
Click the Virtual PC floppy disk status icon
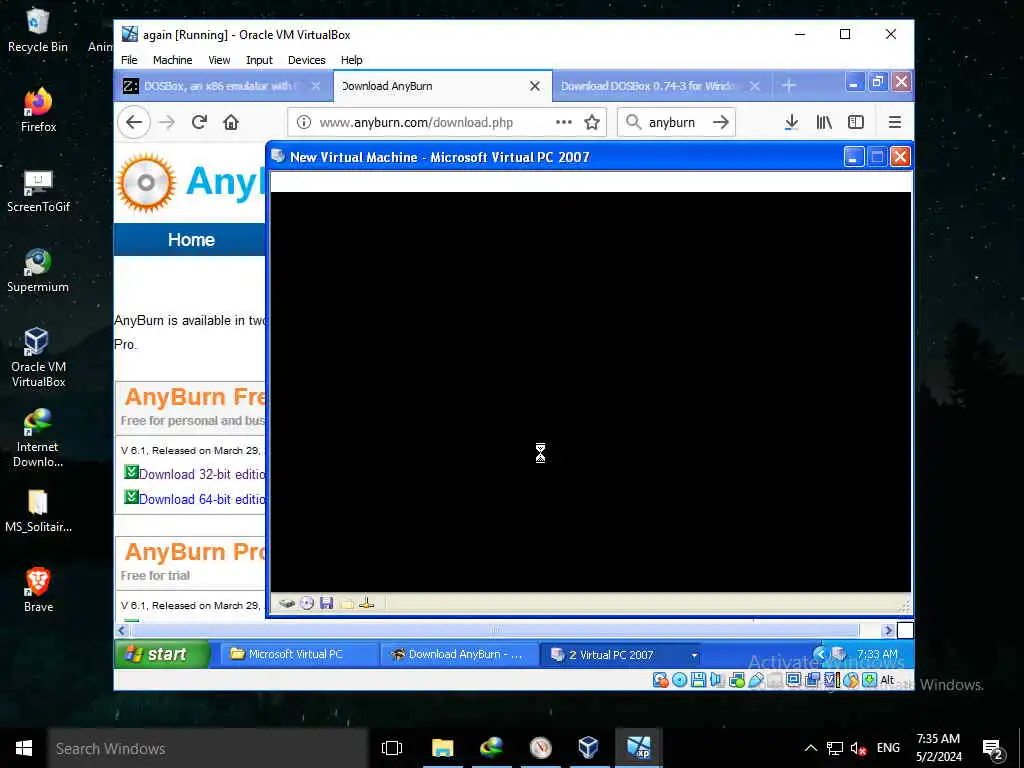(327, 603)
